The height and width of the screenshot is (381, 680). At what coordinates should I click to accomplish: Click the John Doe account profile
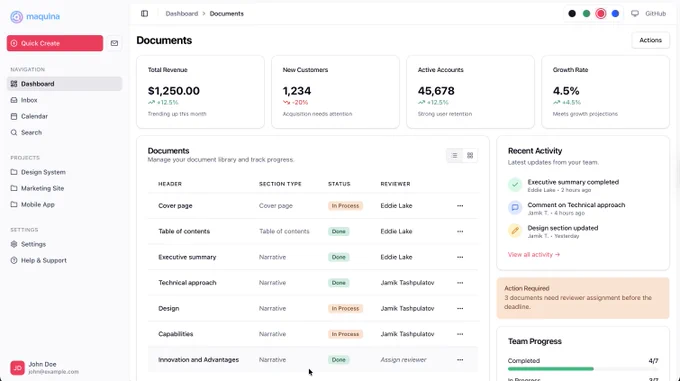click(x=65, y=368)
